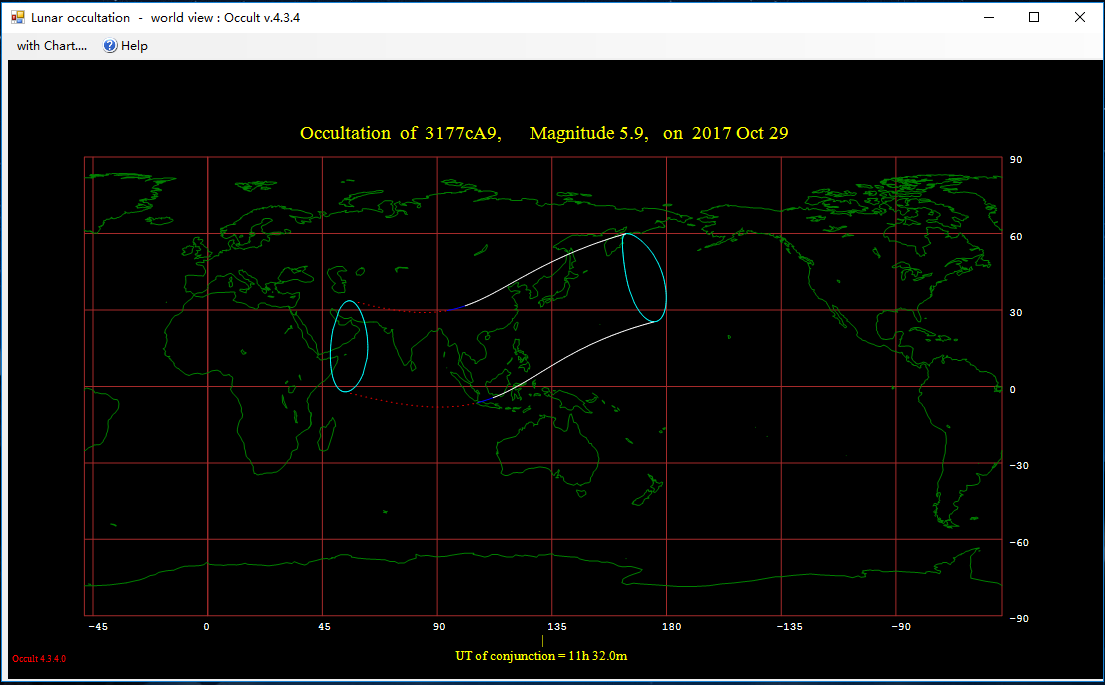Click the Occult app icon in title bar
The image size is (1105, 685).
coord(18,17)
